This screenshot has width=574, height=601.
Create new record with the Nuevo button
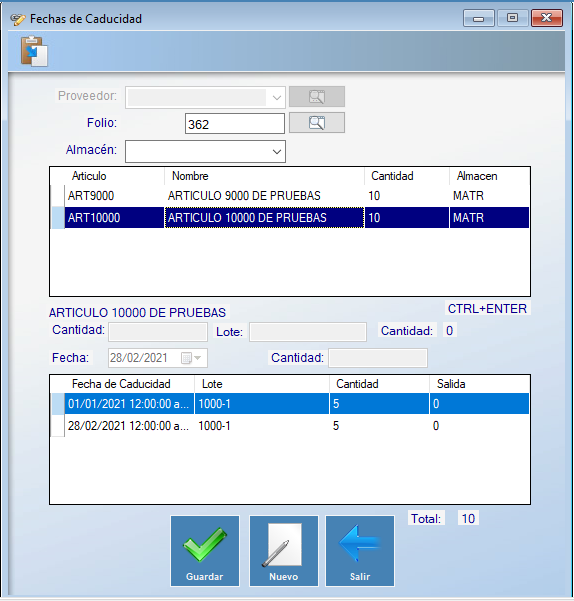(284, 551)
